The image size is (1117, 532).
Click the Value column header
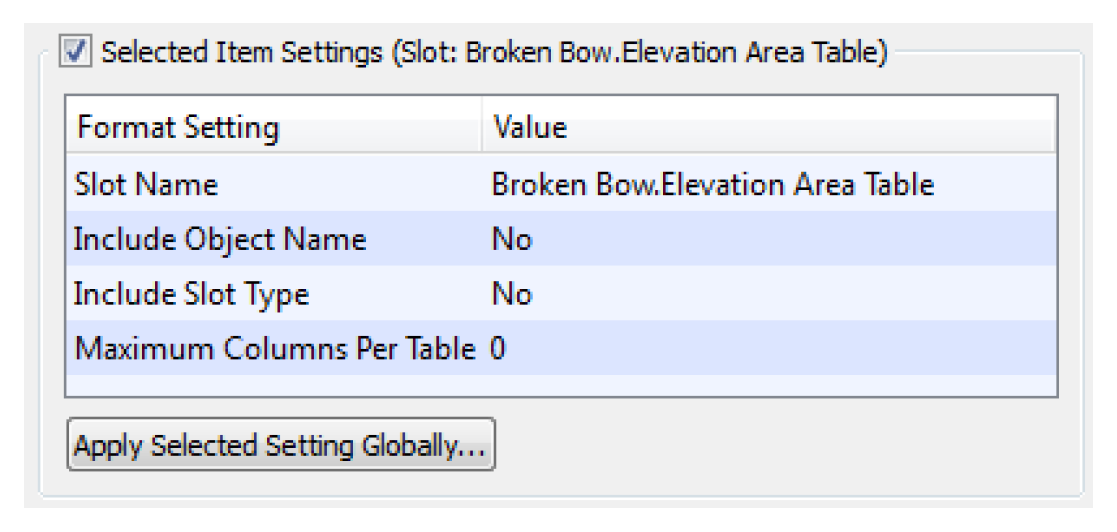point(530,128)
